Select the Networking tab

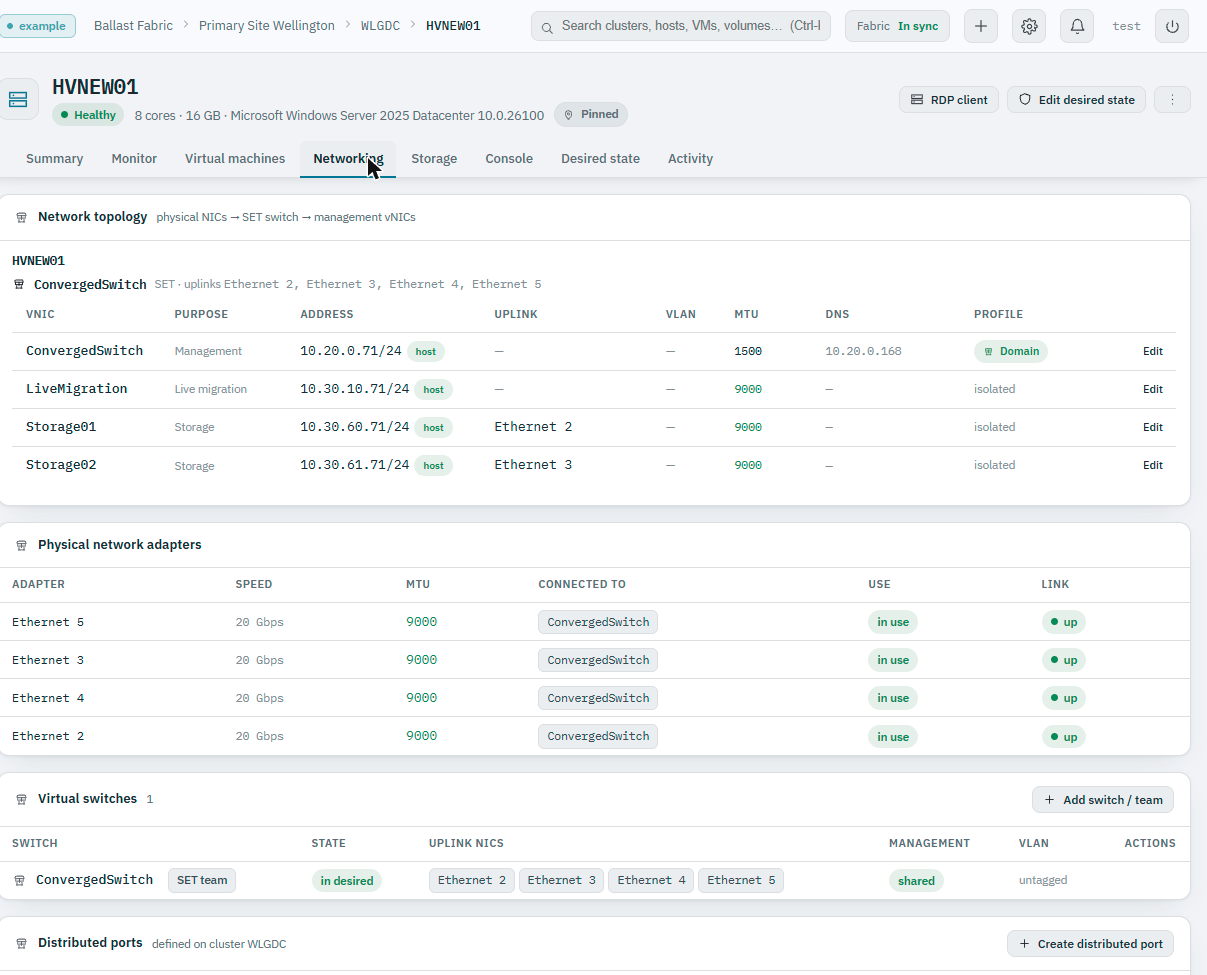click(x=348, y=158)
